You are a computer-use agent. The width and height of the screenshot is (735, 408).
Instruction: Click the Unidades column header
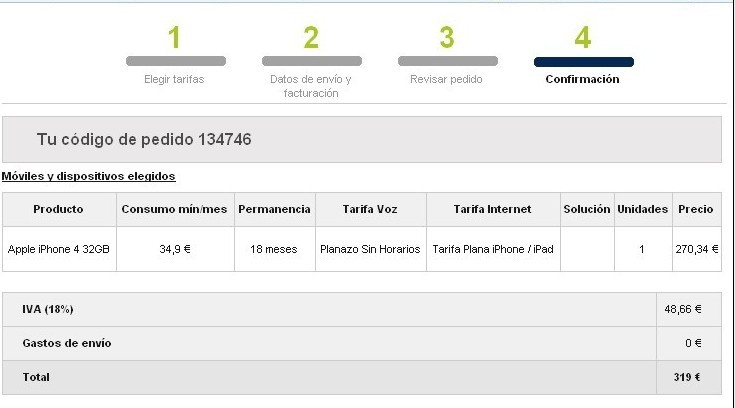coord(642,209)
